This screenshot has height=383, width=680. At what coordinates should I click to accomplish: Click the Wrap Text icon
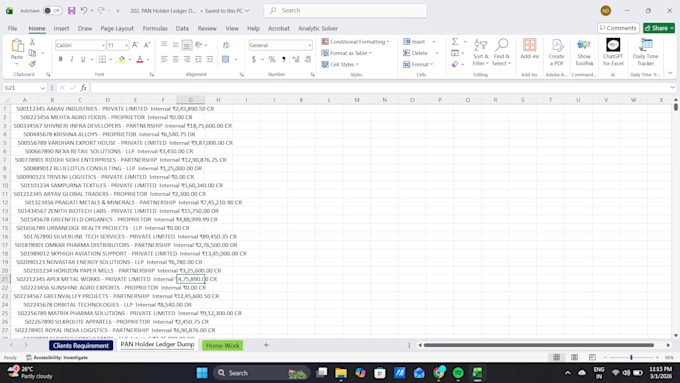[x=226, y=45]
